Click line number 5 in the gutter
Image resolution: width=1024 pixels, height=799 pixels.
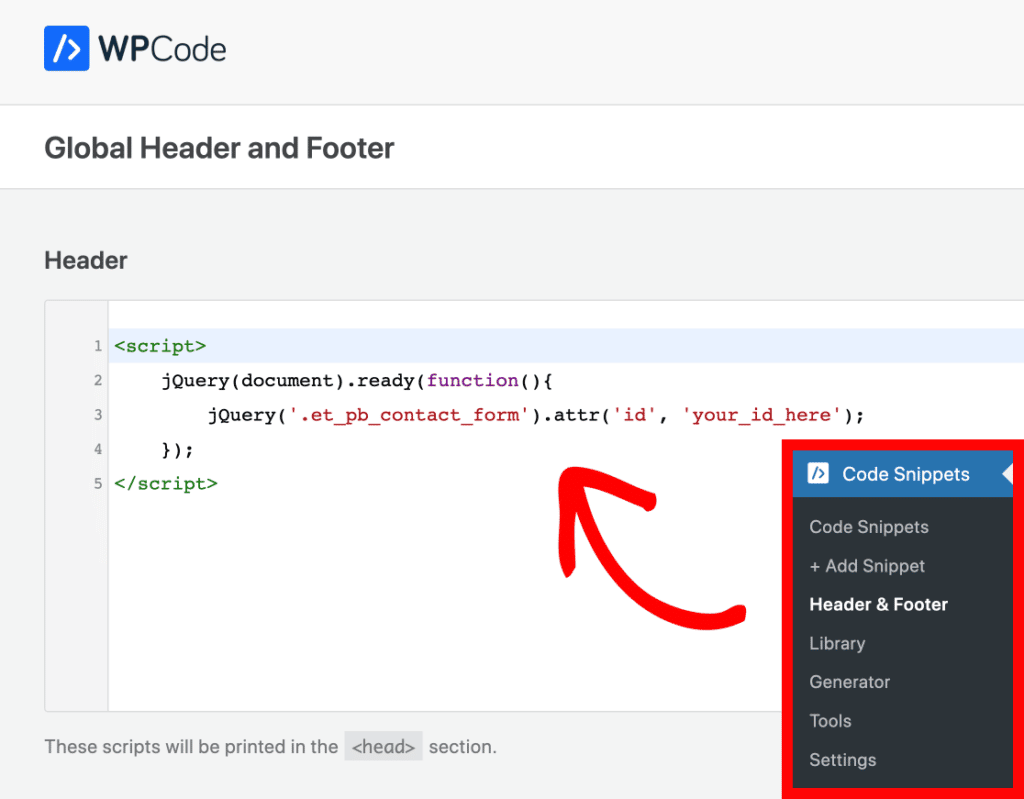(98, 483)
